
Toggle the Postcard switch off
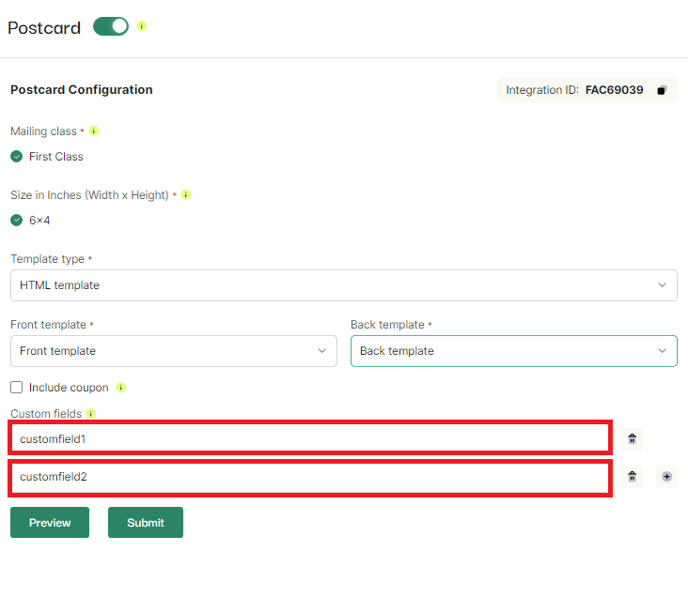tap(111, 26)
